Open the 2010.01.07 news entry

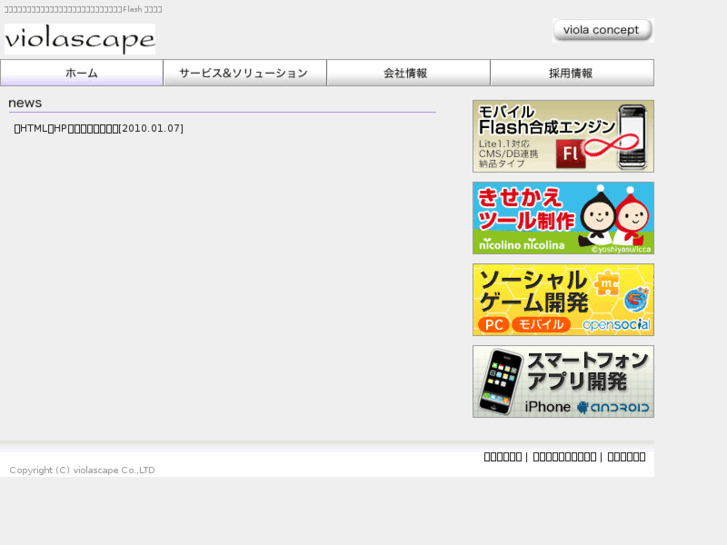pyautogui.click(x=99, y=128)
